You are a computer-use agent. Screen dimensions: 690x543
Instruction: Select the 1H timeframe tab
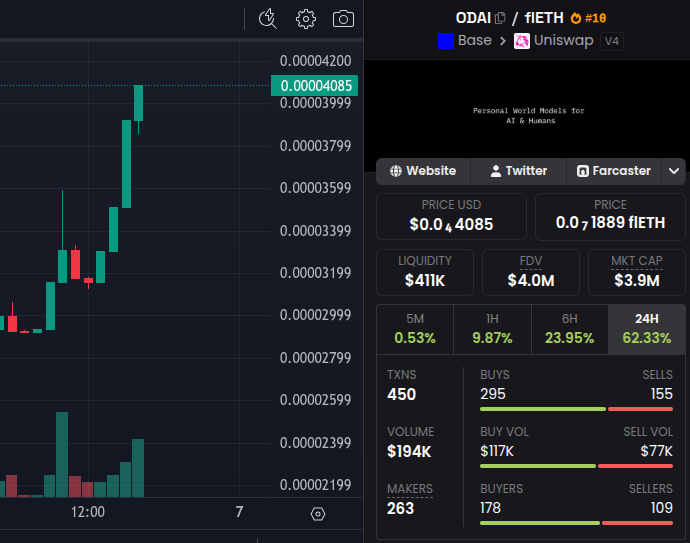pos(492,329)
